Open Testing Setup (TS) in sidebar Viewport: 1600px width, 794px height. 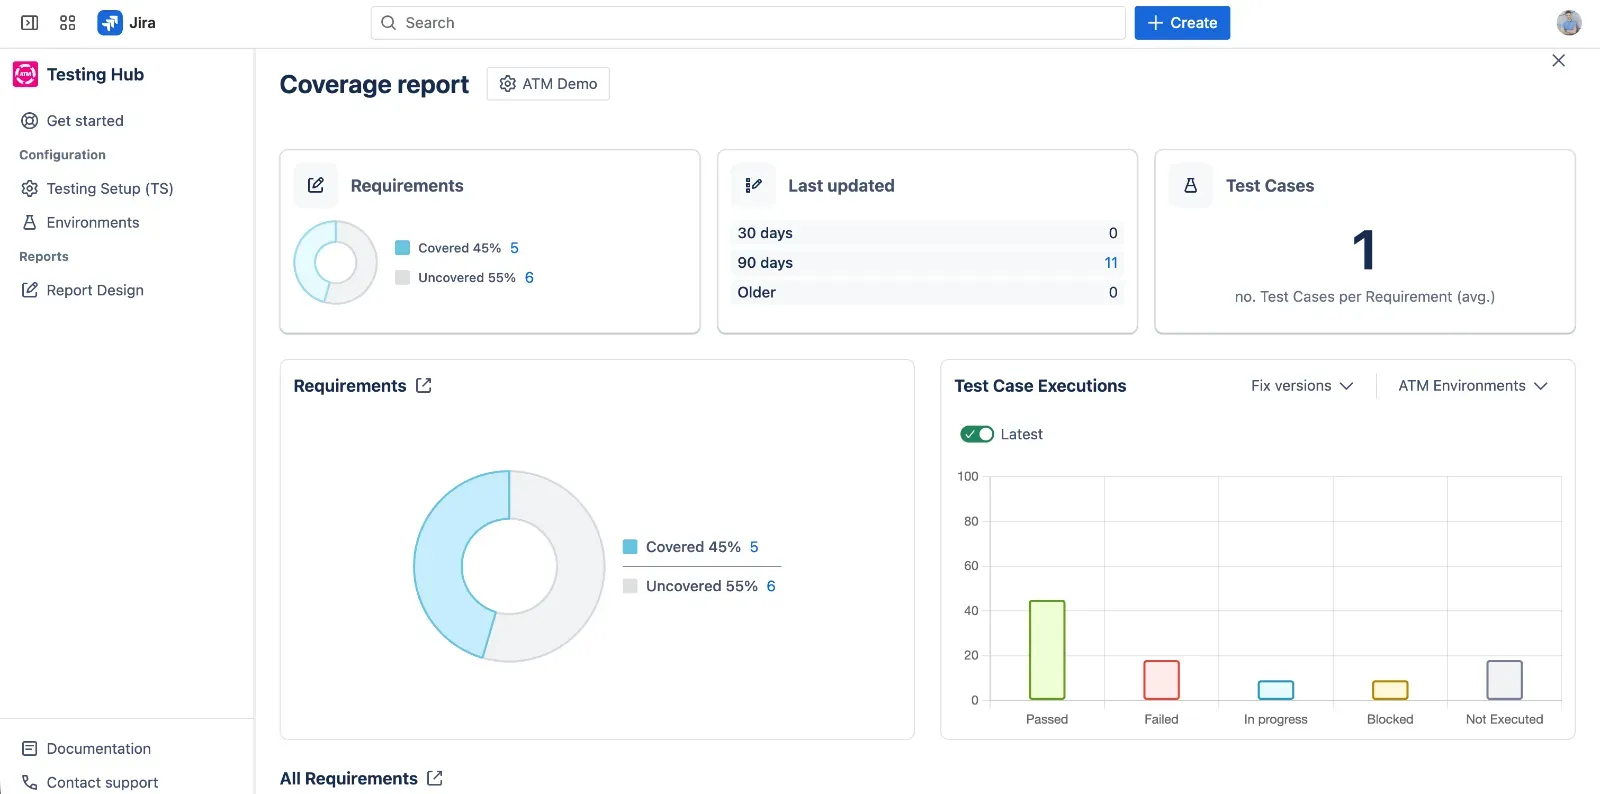coord(109,188)
